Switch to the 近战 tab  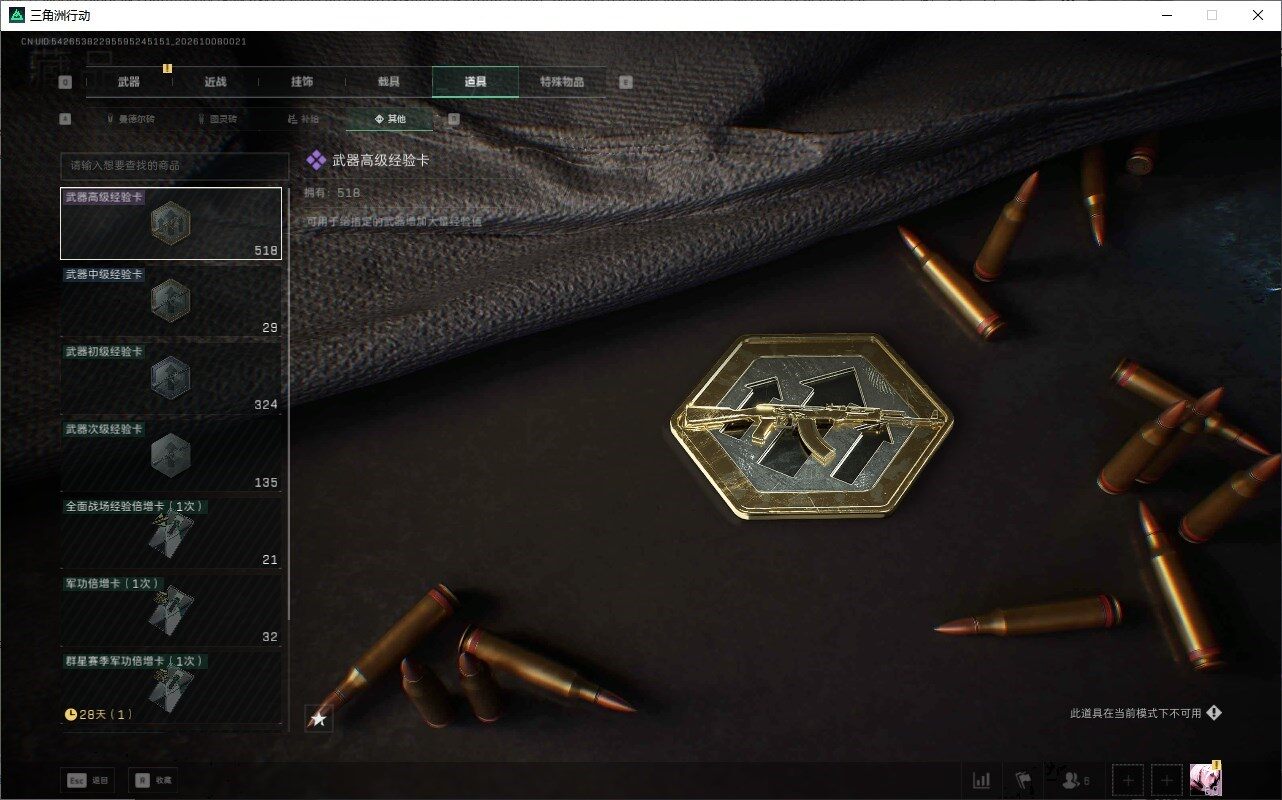[215, 82]
